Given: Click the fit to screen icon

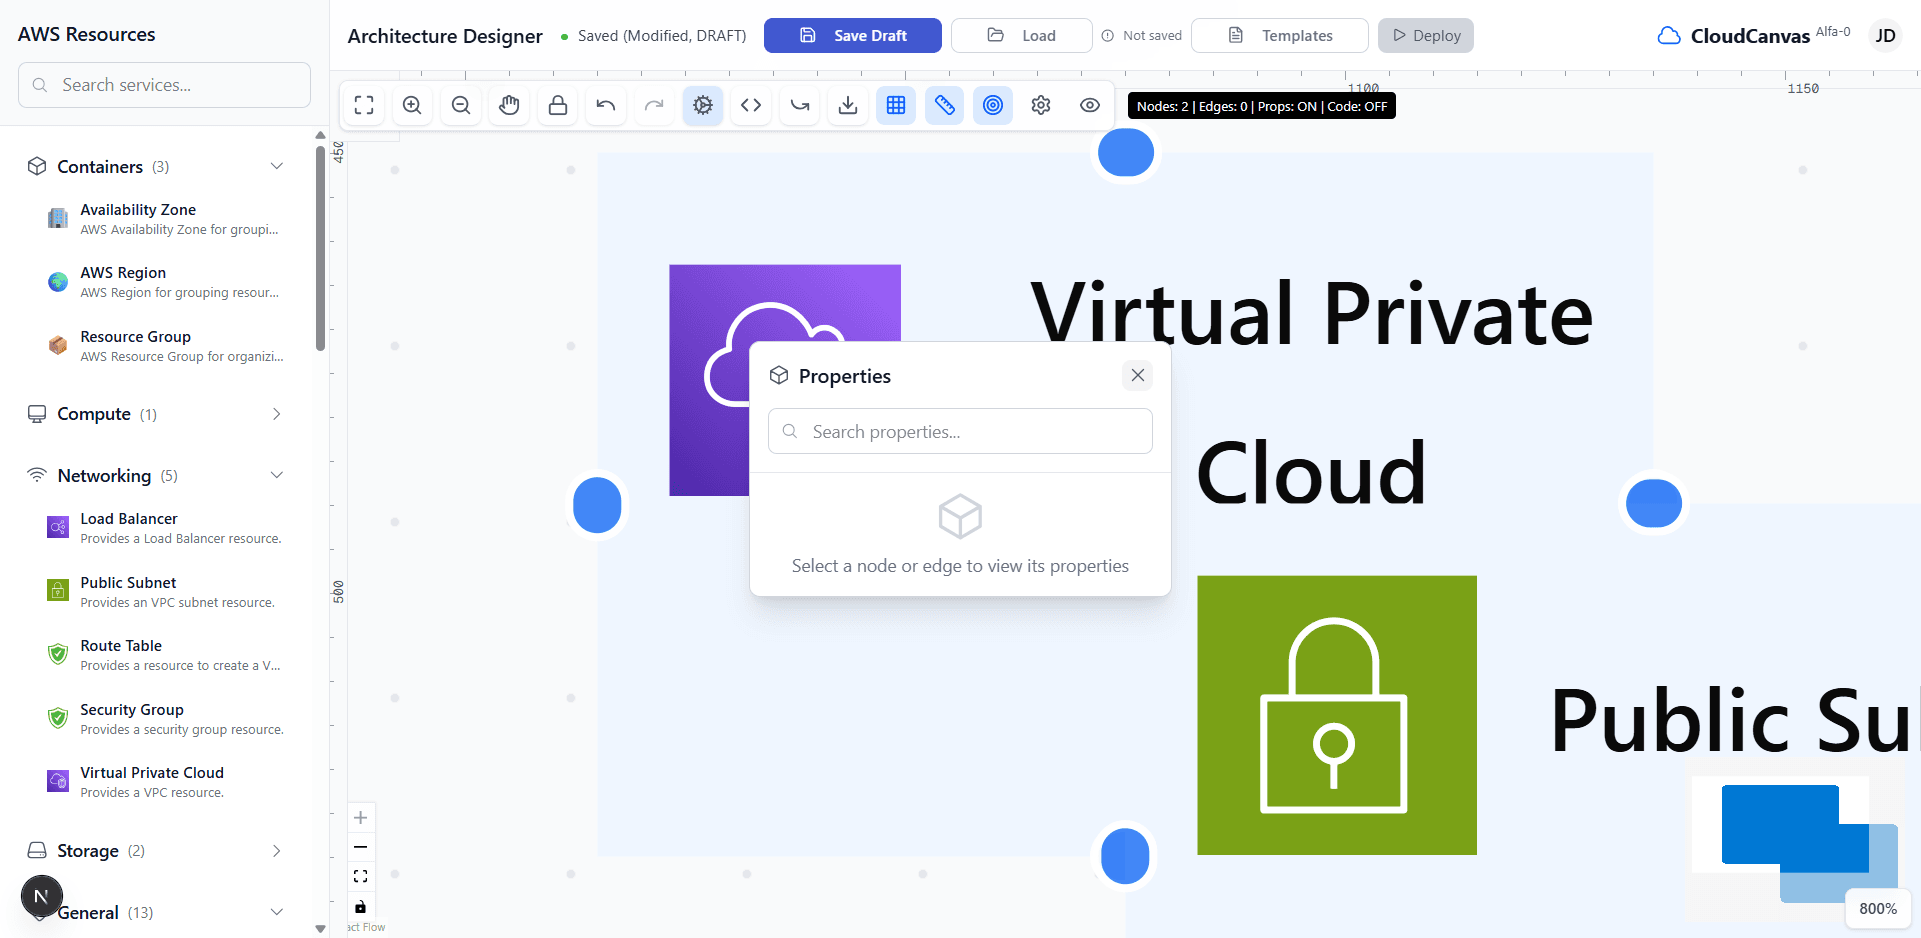Looking at the screenshot, I should tap(364, 105).
